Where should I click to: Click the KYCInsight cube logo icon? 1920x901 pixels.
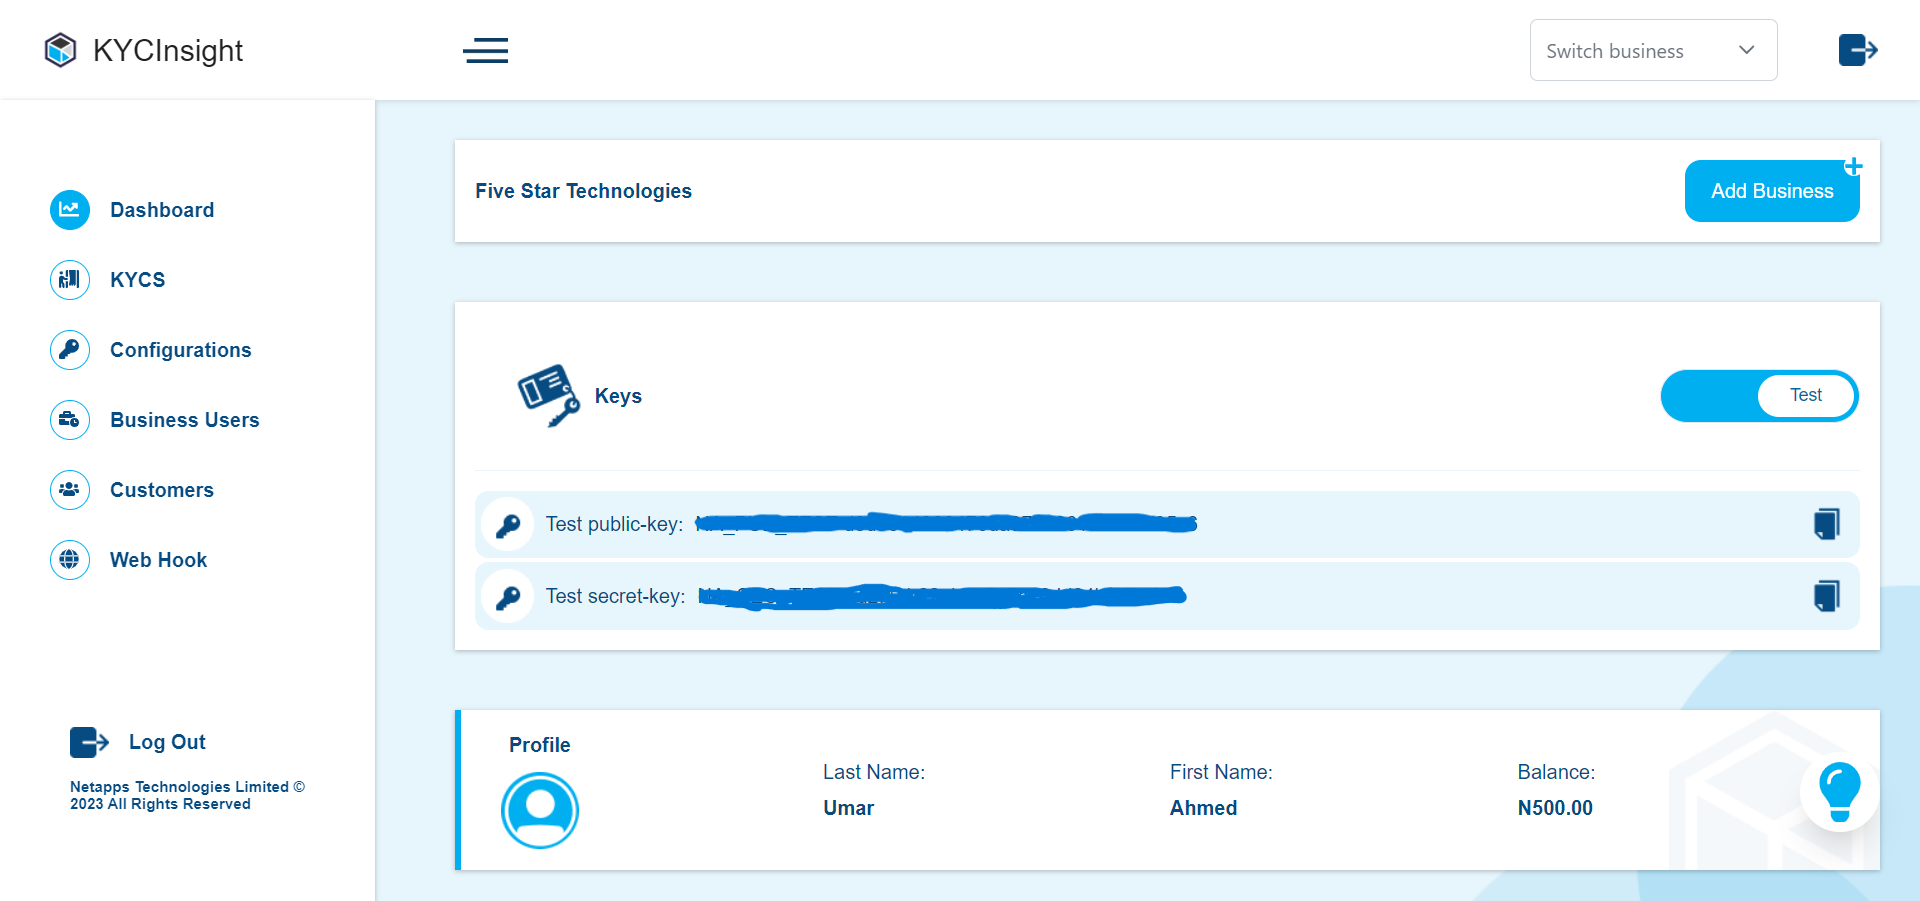pyautogui.click(x=60, y=50)
